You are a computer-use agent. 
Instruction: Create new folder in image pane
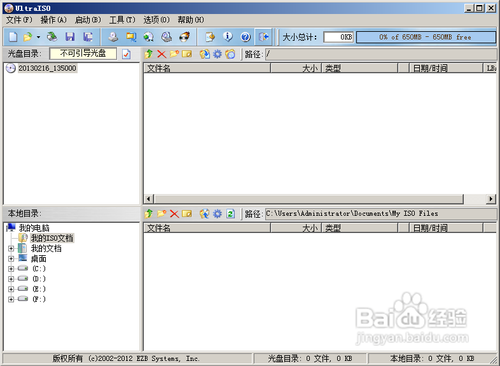pyautogui.click(x=174, y=54)
